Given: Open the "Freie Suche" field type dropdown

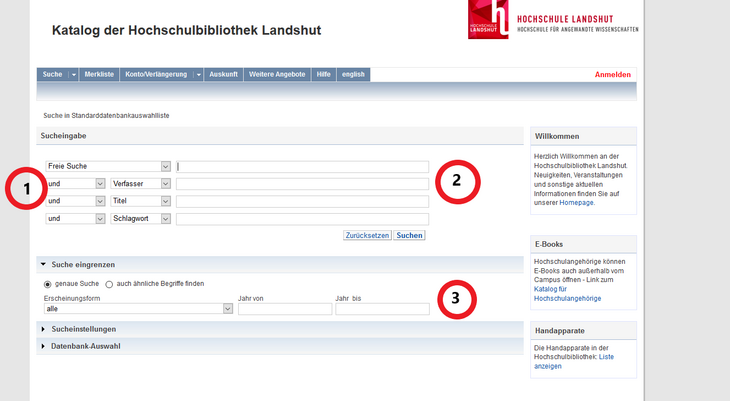Looking at the screenshot, I should click(x=108, y=167).
